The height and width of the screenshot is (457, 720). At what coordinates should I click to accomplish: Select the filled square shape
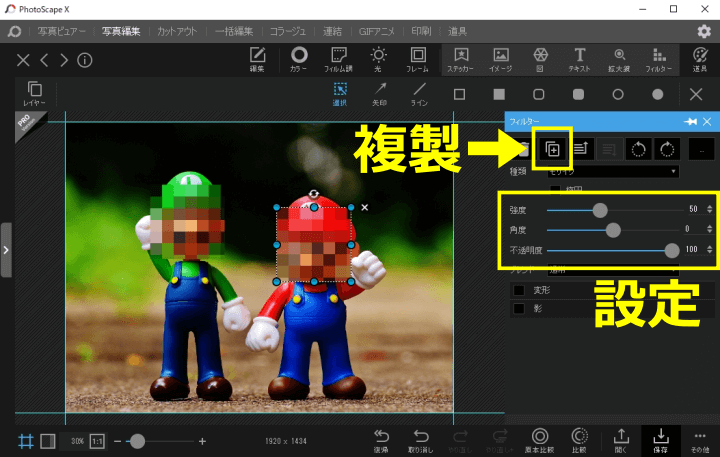click(x=499, y=95)
